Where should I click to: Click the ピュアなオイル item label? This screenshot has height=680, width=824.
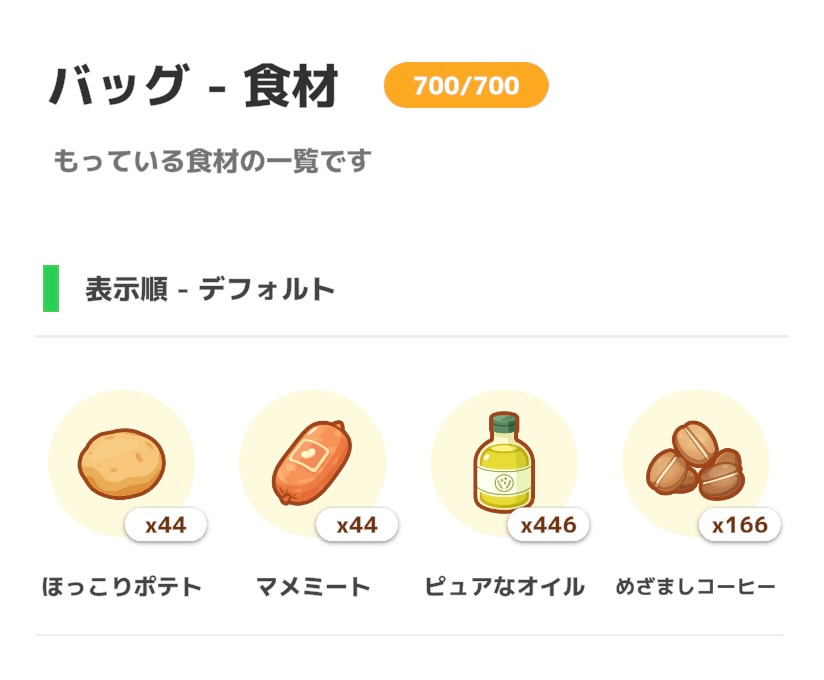point(504,586)
